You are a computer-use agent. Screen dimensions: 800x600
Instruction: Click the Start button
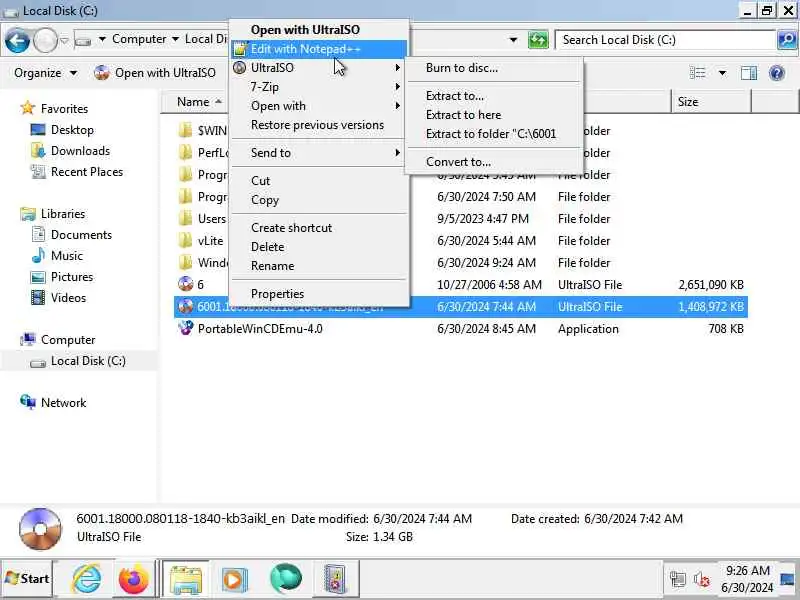27,579
